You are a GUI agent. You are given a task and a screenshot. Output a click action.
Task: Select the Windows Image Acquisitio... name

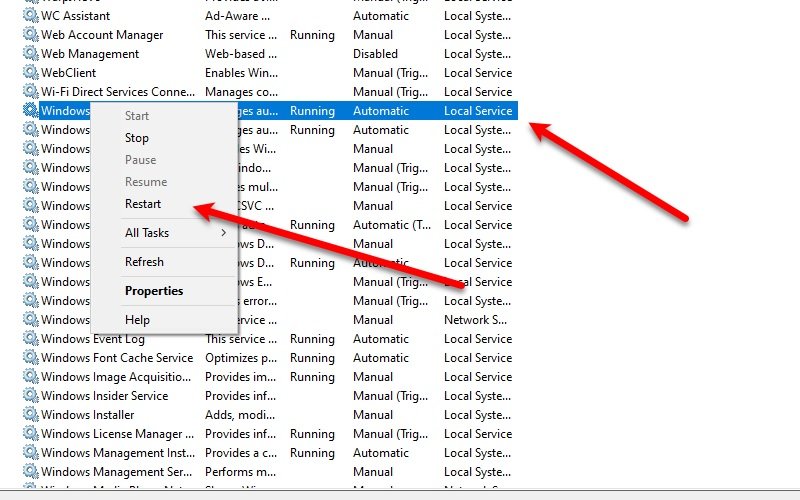pos(116,377)
